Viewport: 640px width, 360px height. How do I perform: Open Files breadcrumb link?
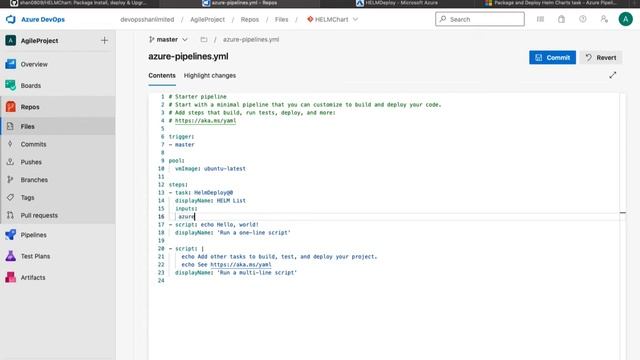click(x=281, y=19)
